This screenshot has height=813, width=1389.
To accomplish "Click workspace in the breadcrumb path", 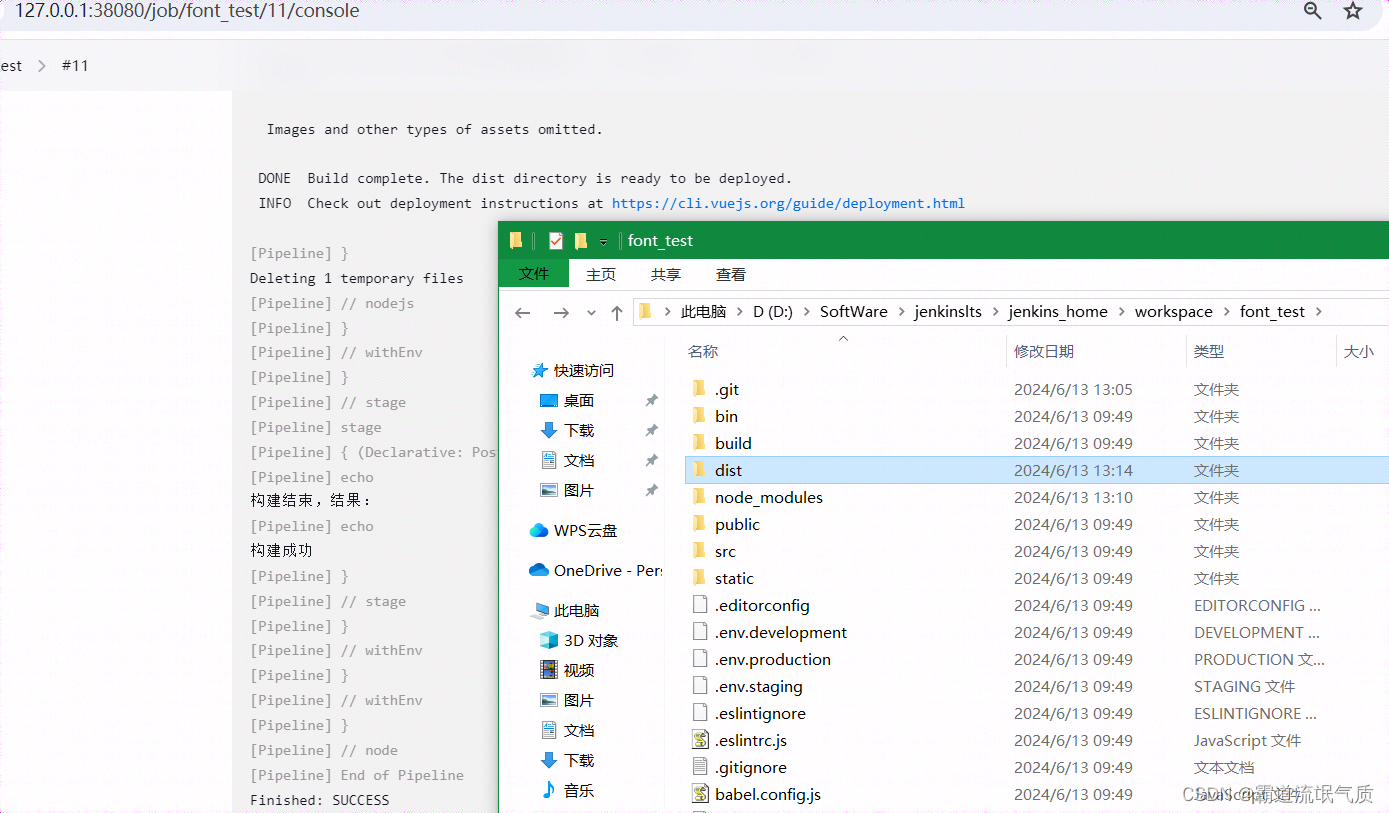I will point(1173,311).
